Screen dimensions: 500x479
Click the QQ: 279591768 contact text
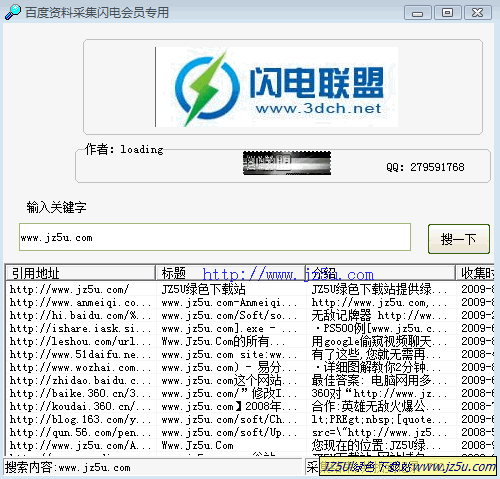[x=425, y=167]
